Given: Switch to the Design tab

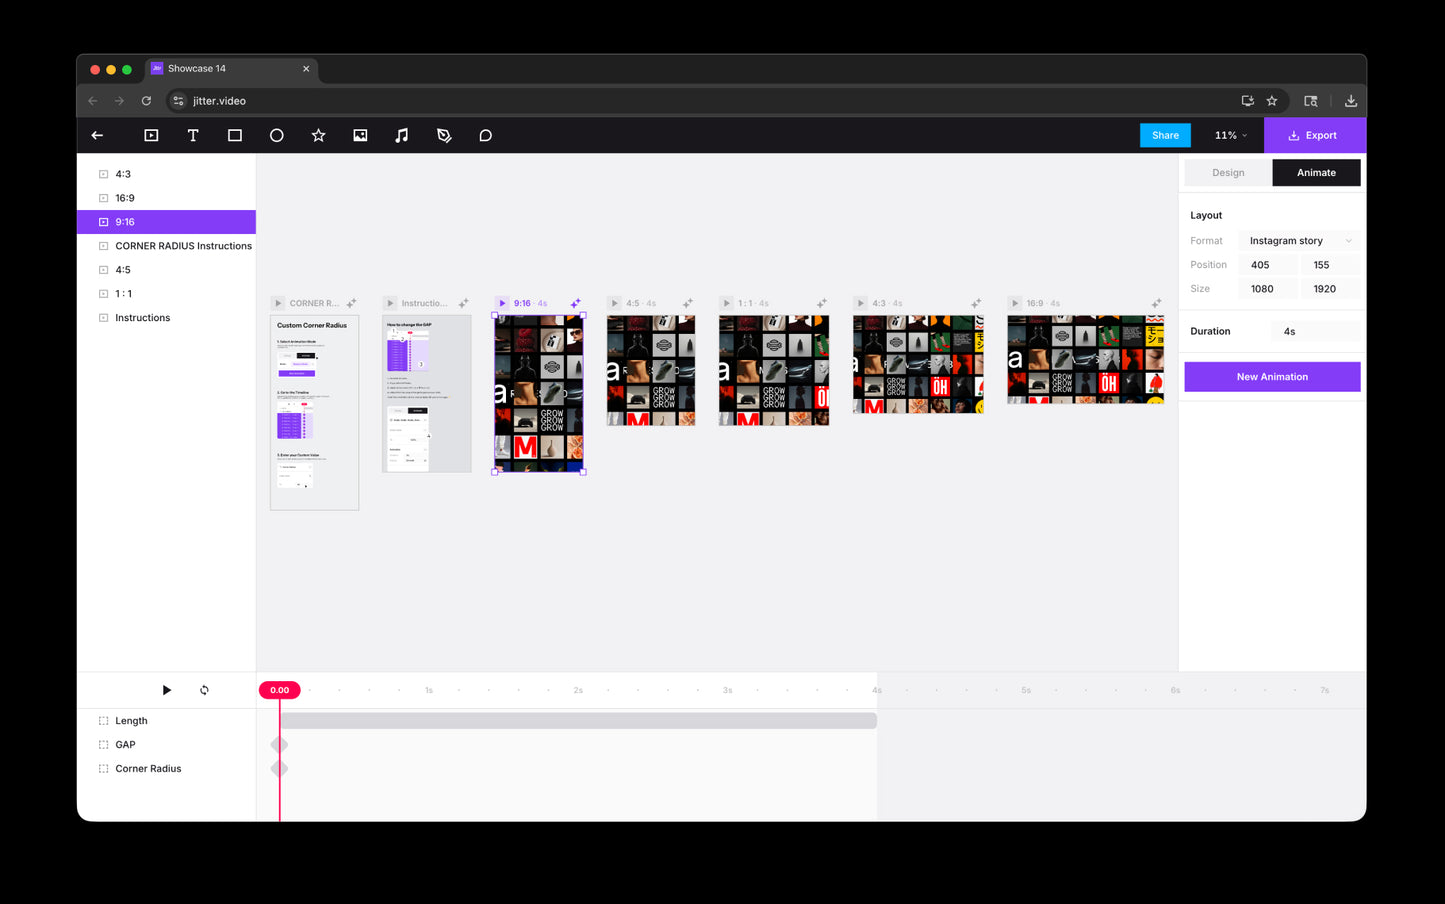Looking at the screenshot, I should (x=1228, y=173).
